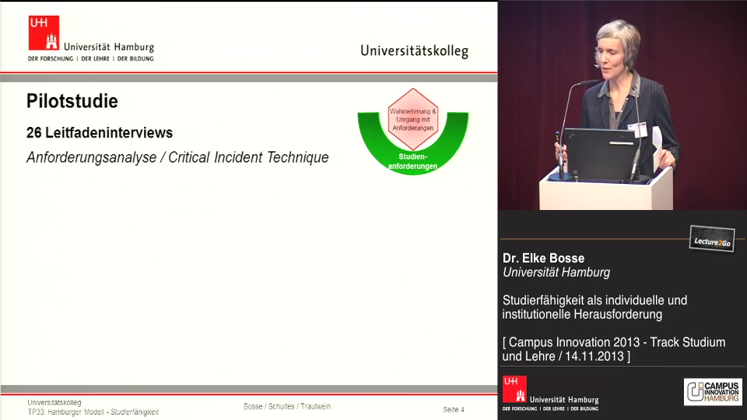Screen dimensions: 747x420
Task: Click the Campus Innovation Hamburg logo
Action: [x=713, y=391]
